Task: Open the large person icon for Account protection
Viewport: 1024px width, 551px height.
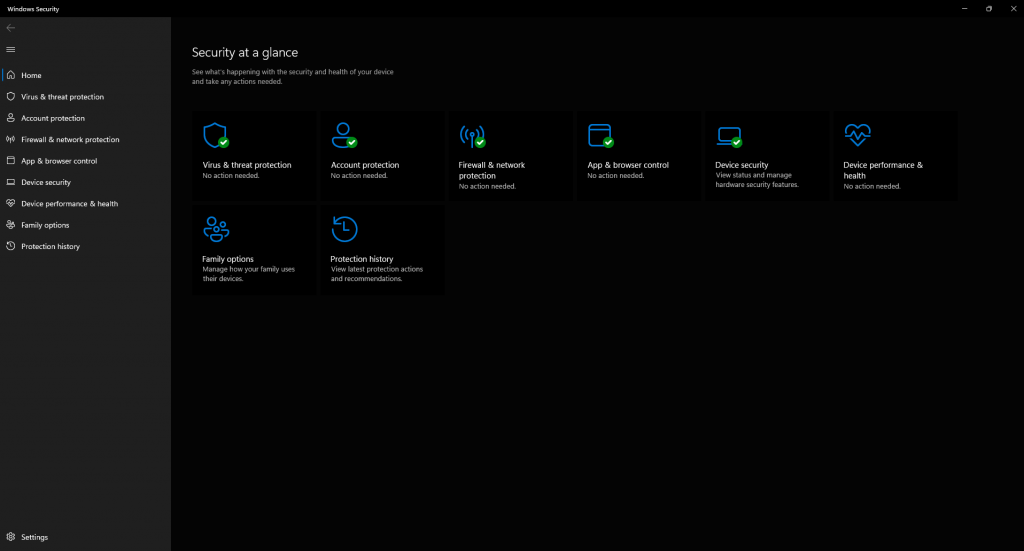Action: [344, 136]
